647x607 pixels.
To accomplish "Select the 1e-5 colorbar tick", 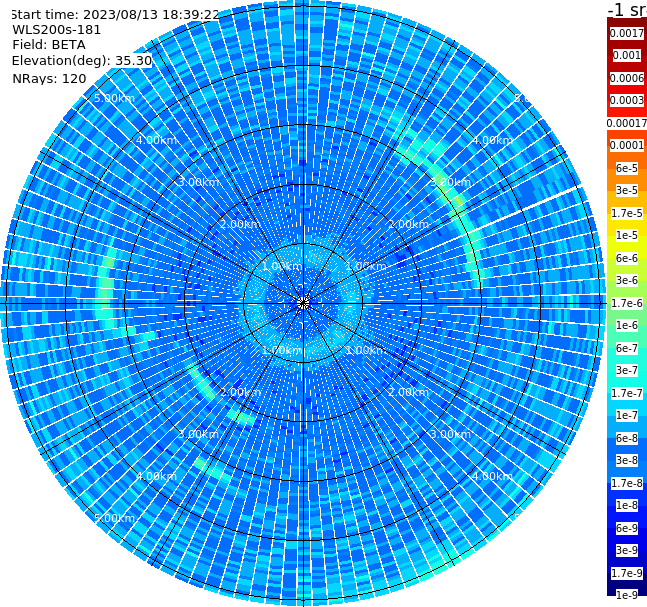I will (x=627, y=235).
